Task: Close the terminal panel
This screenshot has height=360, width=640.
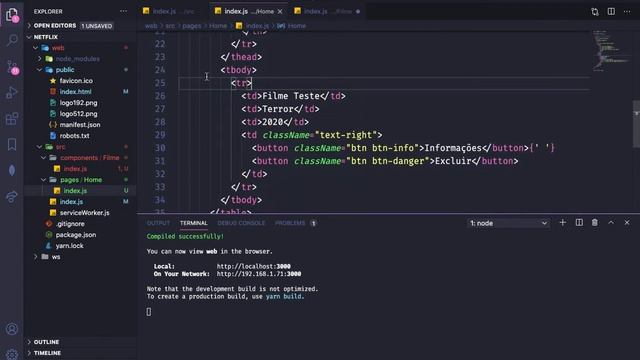Action: 627,222
